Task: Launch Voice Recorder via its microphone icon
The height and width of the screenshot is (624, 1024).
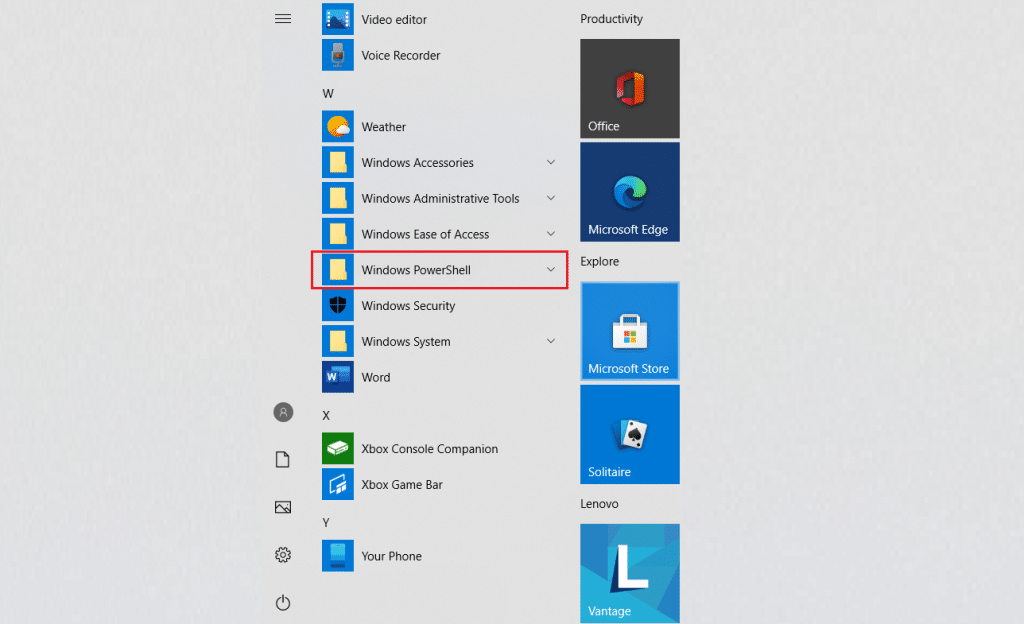Action: tap(338, 55)
